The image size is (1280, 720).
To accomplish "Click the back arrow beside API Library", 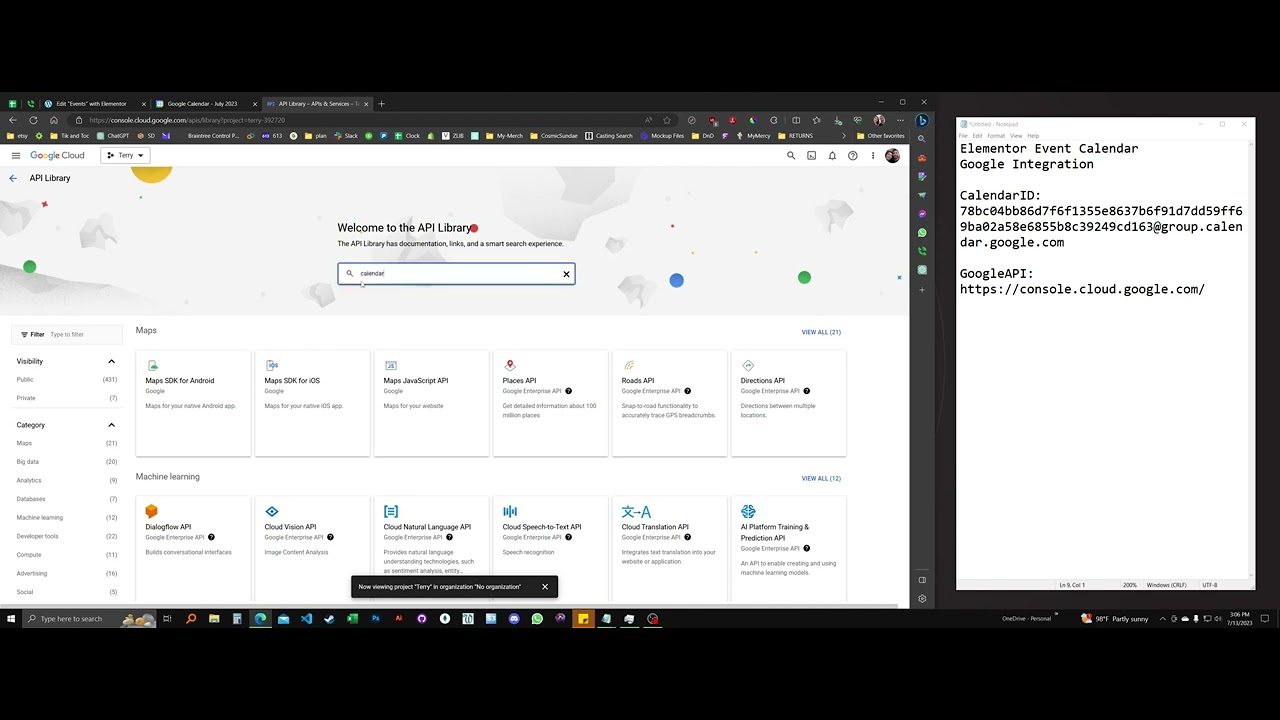I will click(13, 178).
